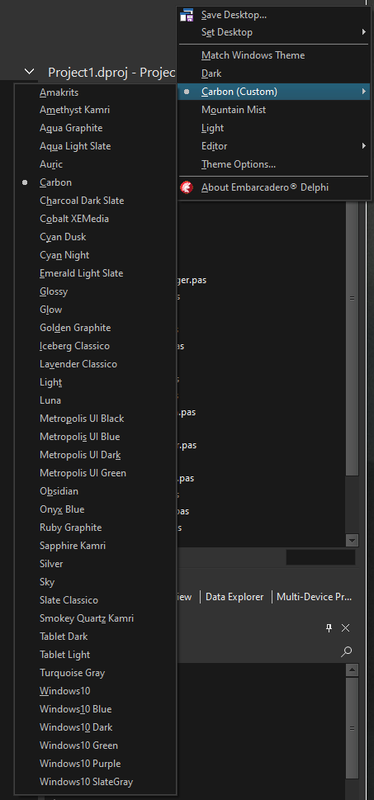Click the Embarcadero Delphi logo icon
Image resolution: width=374 pixels, height=800 pixels.
tap(187, 188)
